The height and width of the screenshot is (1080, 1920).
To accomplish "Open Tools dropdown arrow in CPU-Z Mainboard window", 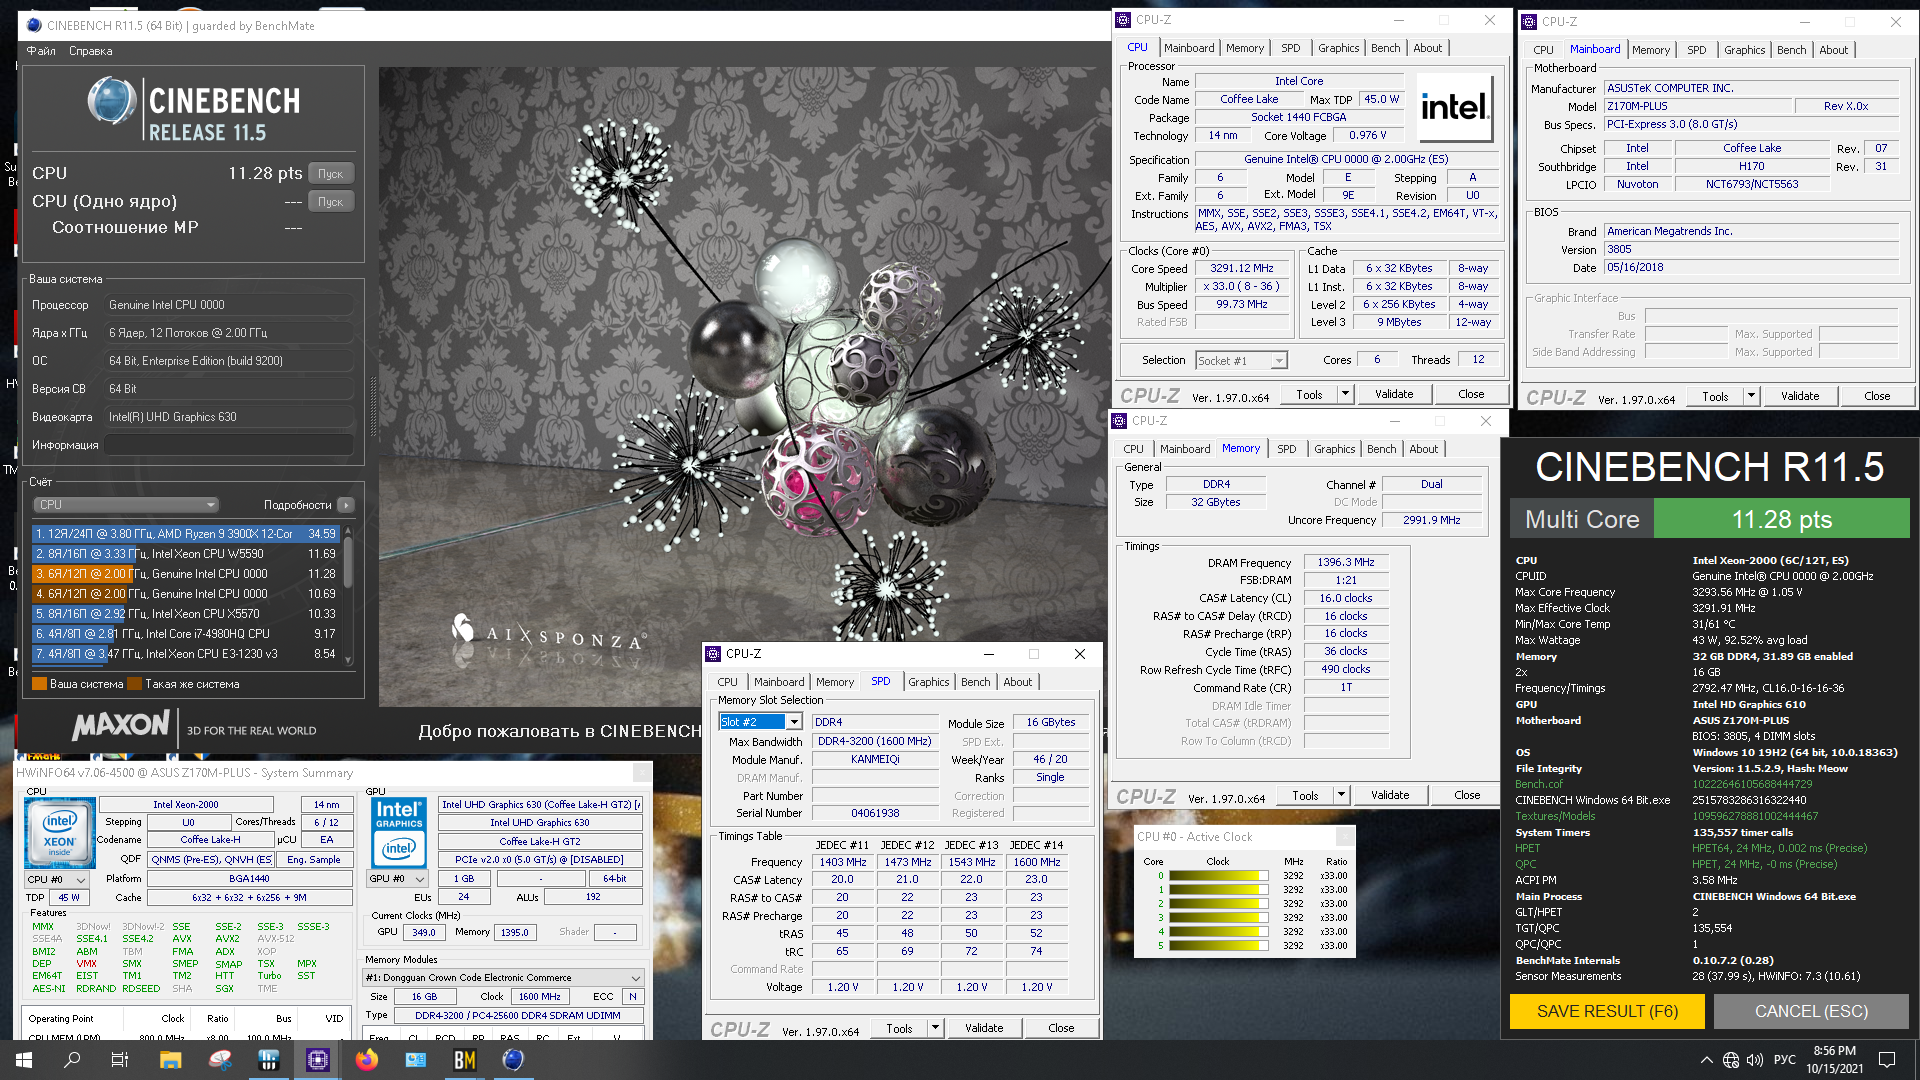I will click(x=1751, y=396).
